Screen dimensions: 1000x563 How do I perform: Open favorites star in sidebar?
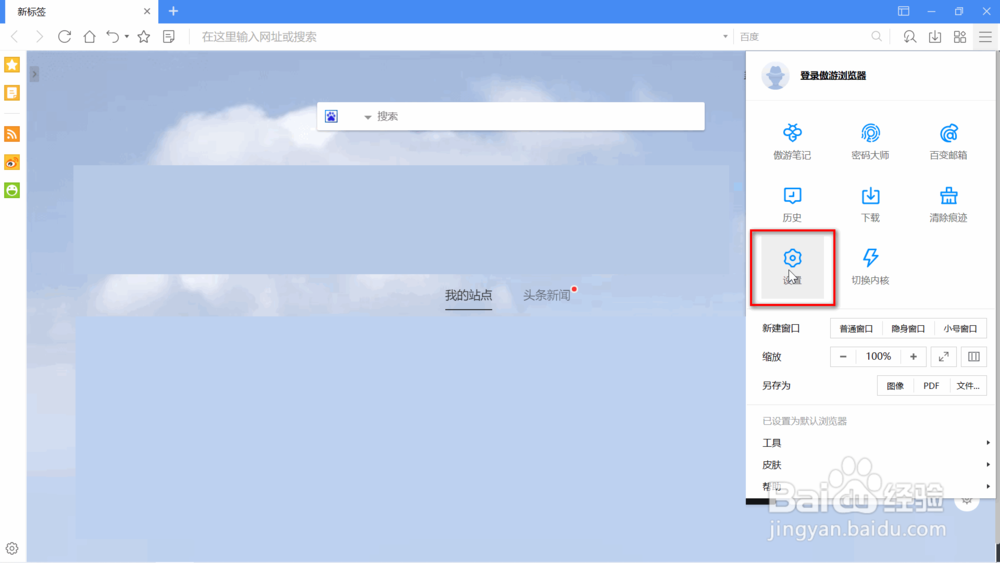coord(12,64)
